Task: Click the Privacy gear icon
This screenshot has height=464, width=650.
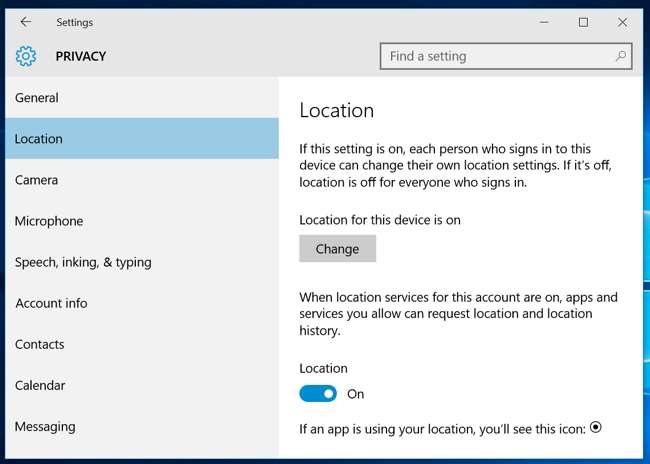Action: [26, 57]
